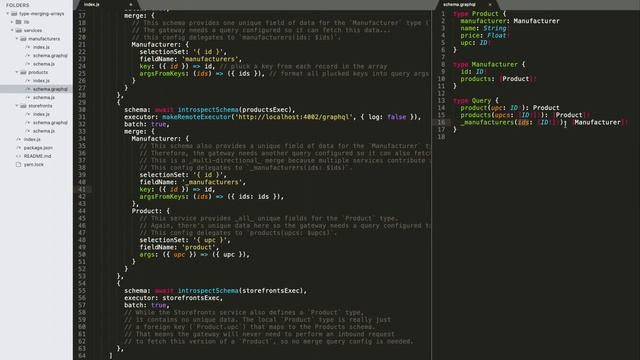
Task: Close the index.js tab
Action: pos(131,4)
